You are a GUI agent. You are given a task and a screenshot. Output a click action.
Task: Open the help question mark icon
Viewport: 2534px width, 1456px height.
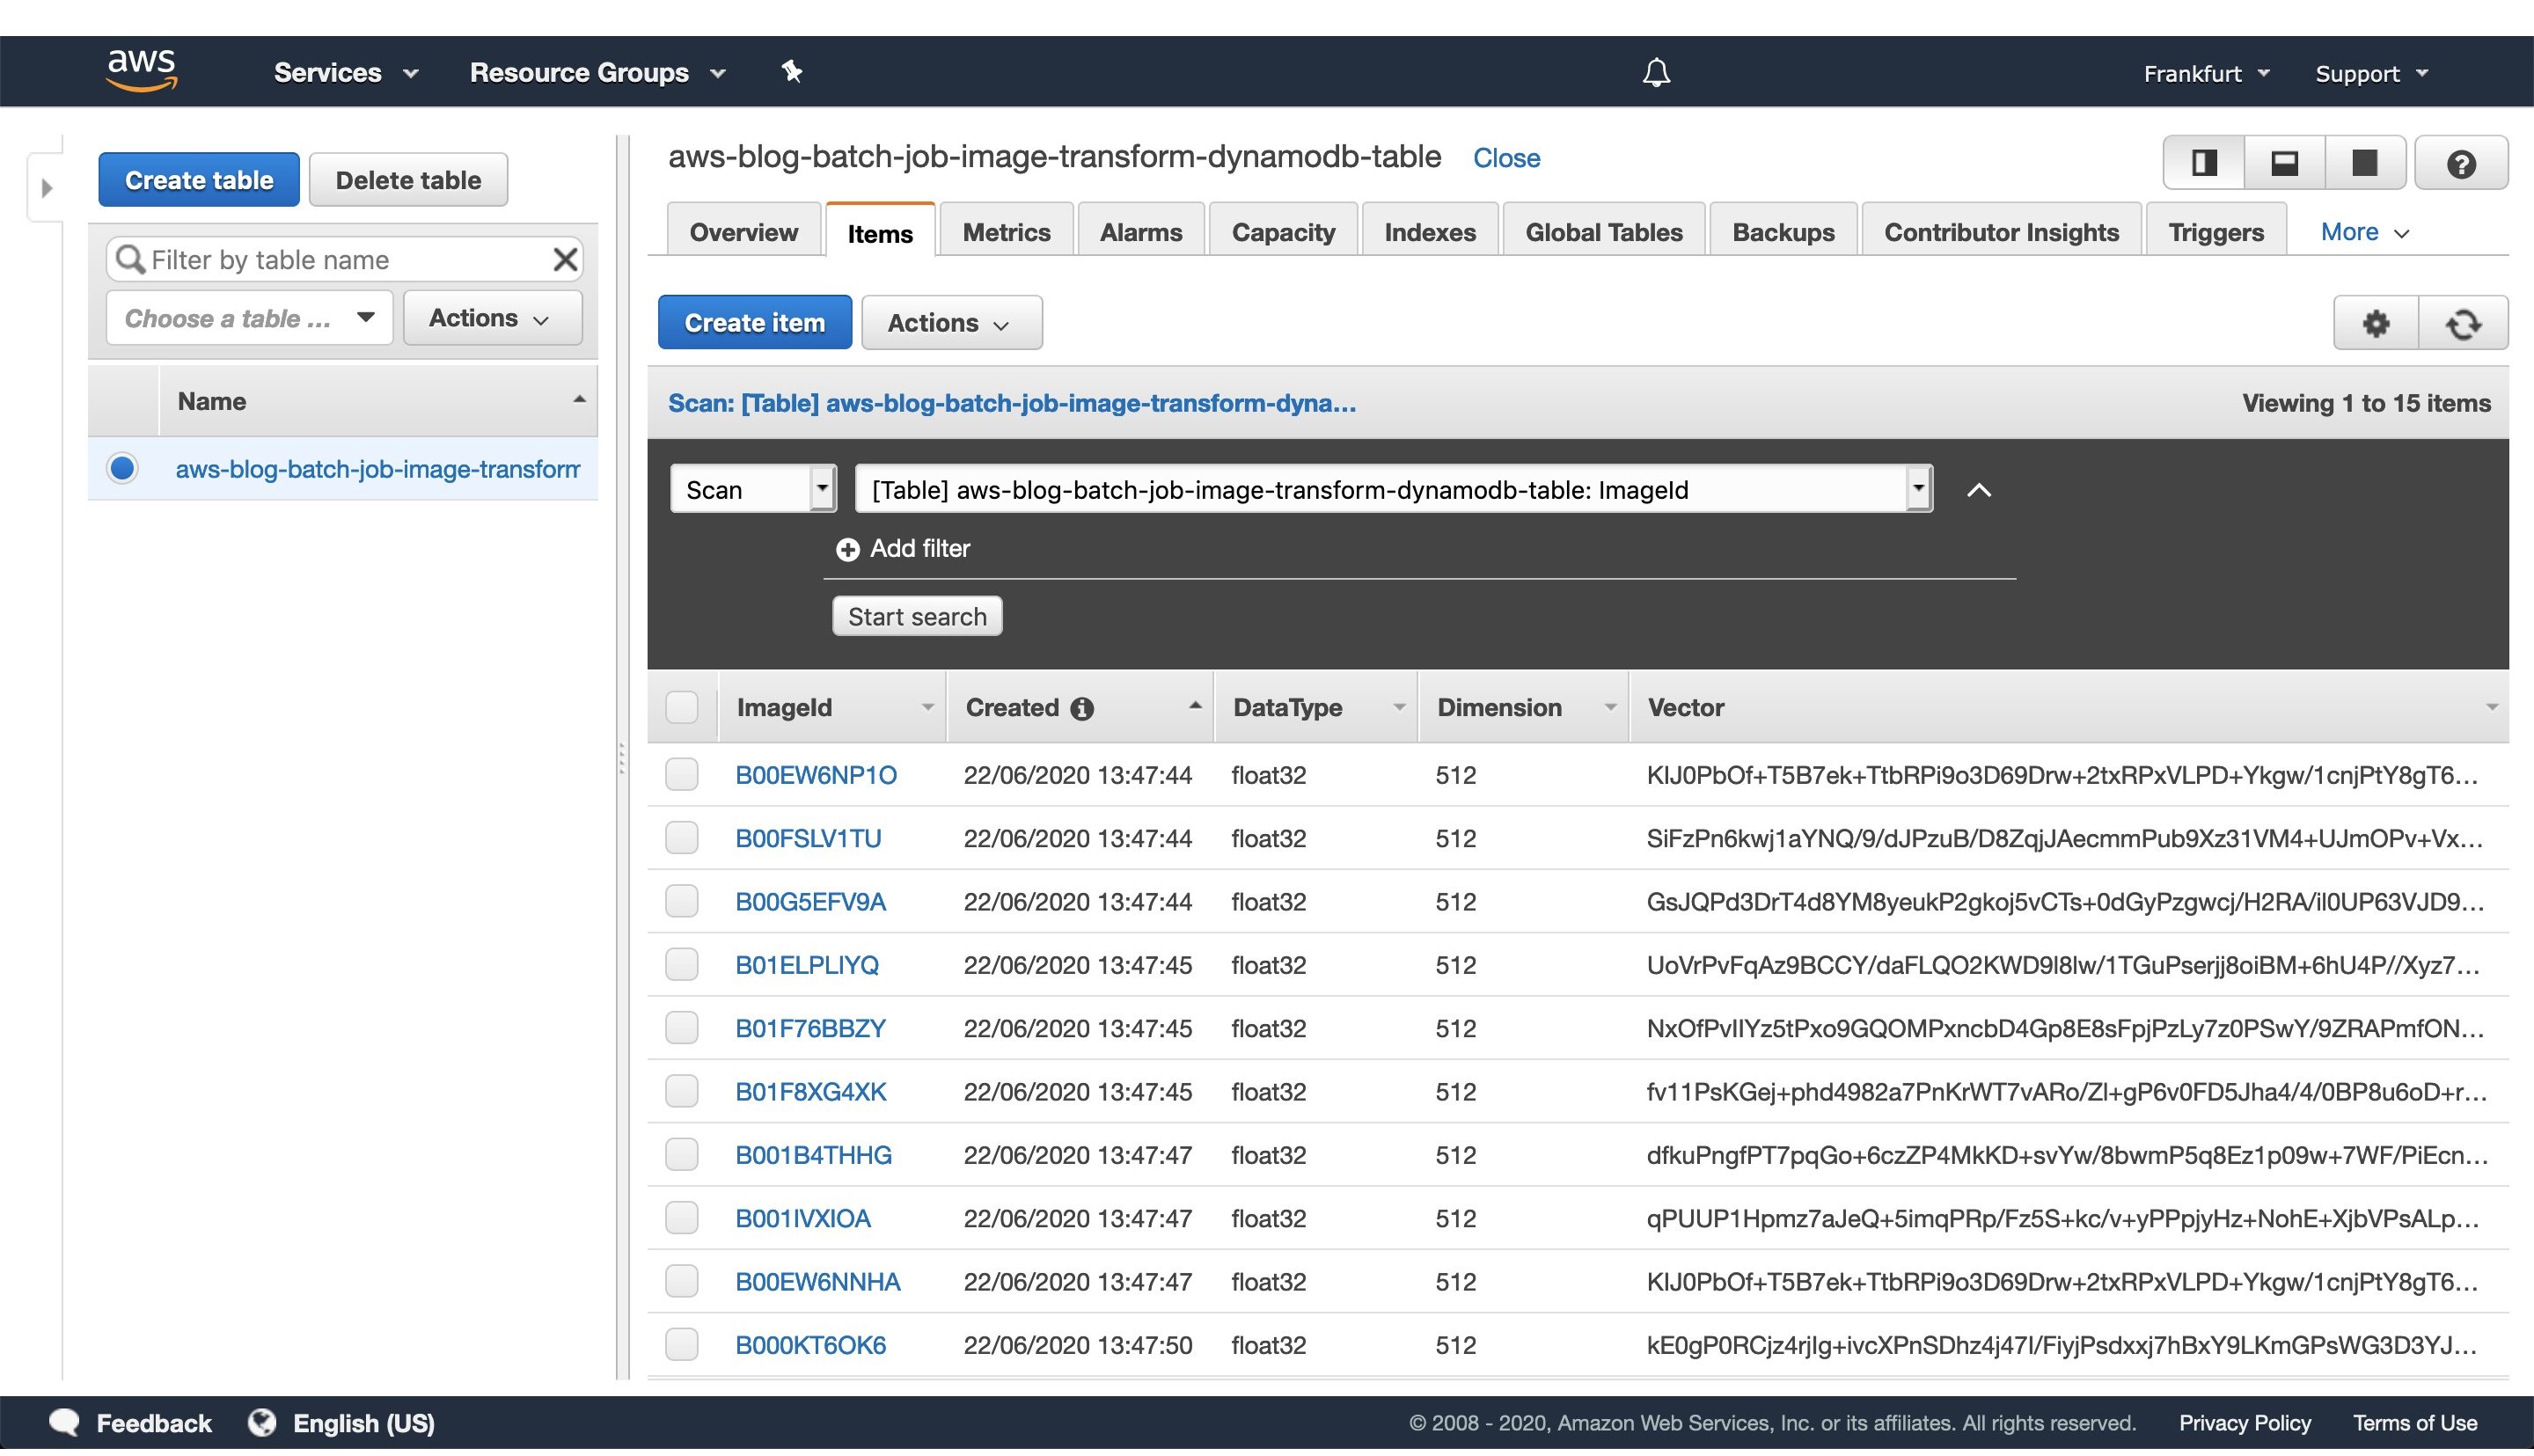(x=2461, y=163)
